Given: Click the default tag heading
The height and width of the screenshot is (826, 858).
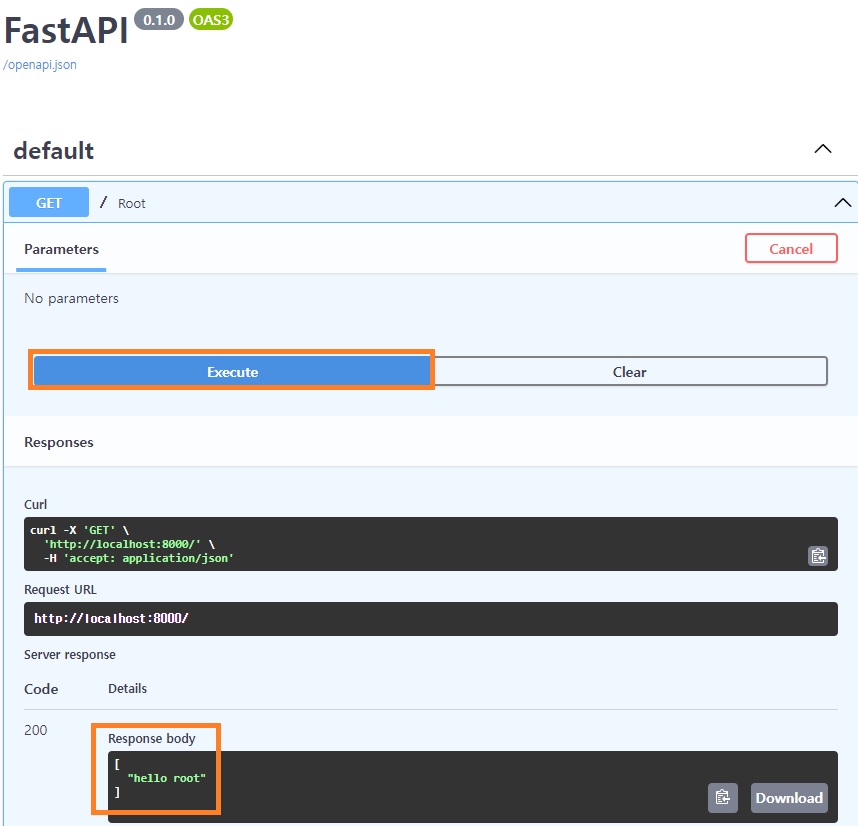Looking at the screenshot, I should pos(54,151).
